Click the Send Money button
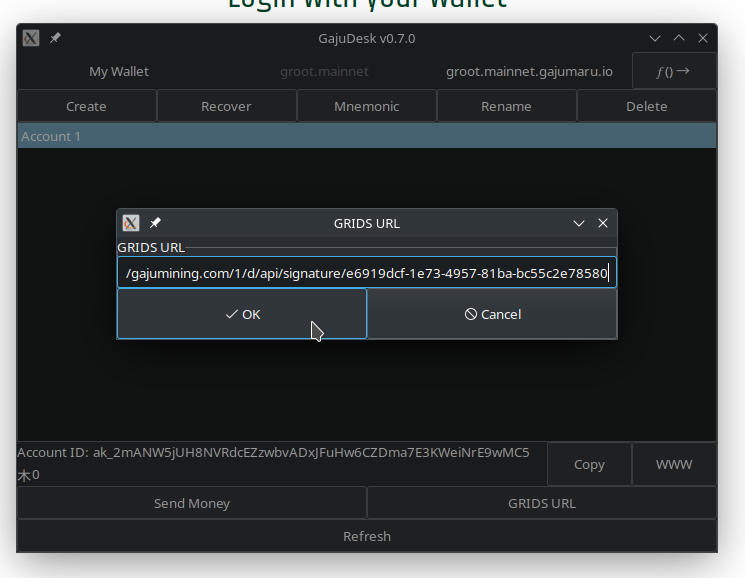745x578 pixels. [x=192, y=503]
